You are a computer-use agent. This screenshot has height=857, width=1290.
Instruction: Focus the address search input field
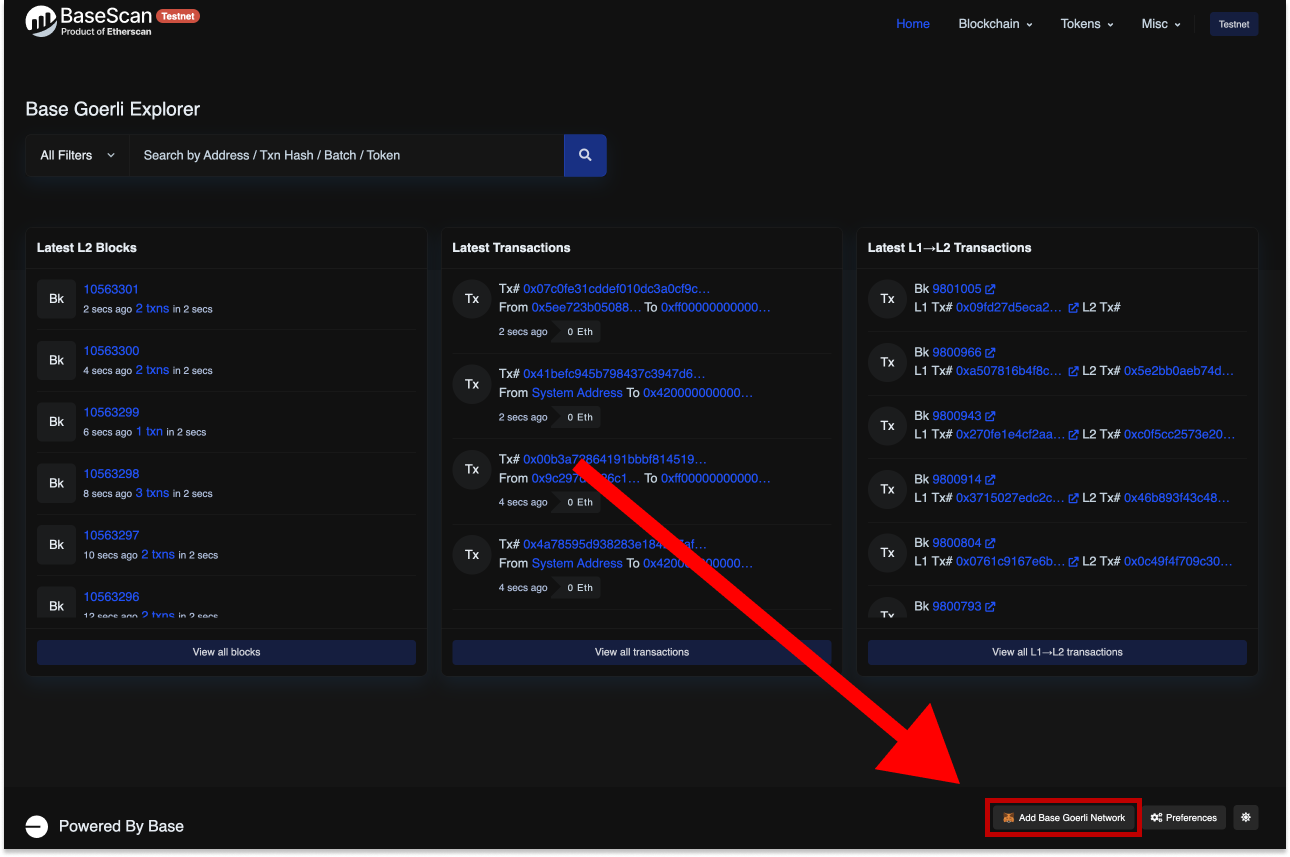tap(346, 155)
